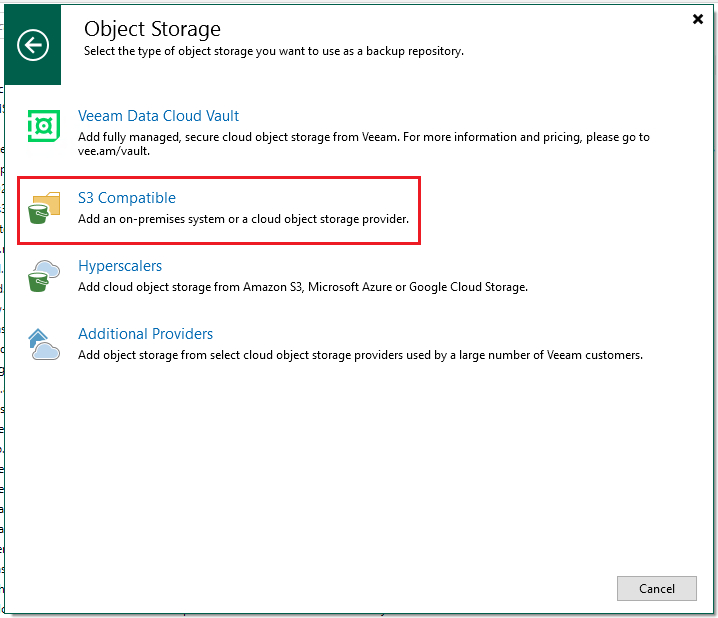718x618 pixels.
Task: Go back using the arrow icon
Action: point(33,45)
